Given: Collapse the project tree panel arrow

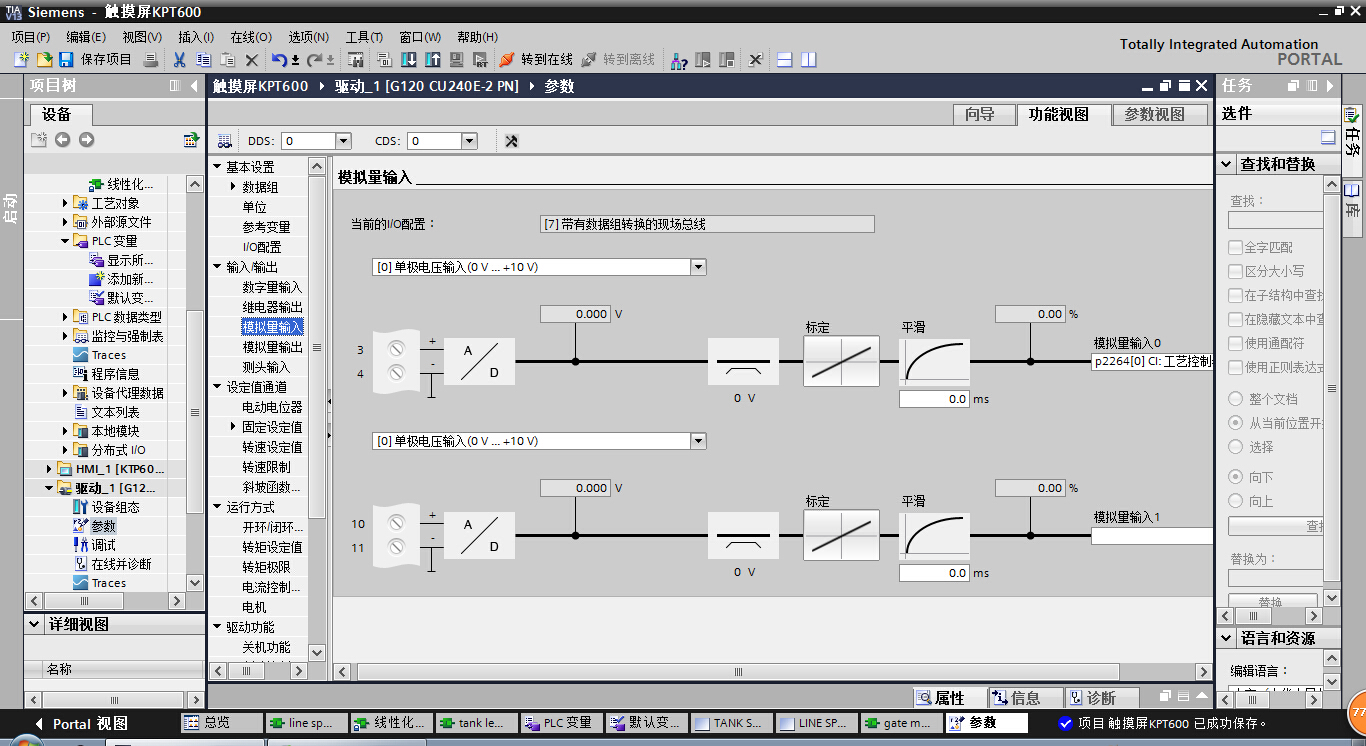Looking at the screenshot, I should tap(194, 86).
